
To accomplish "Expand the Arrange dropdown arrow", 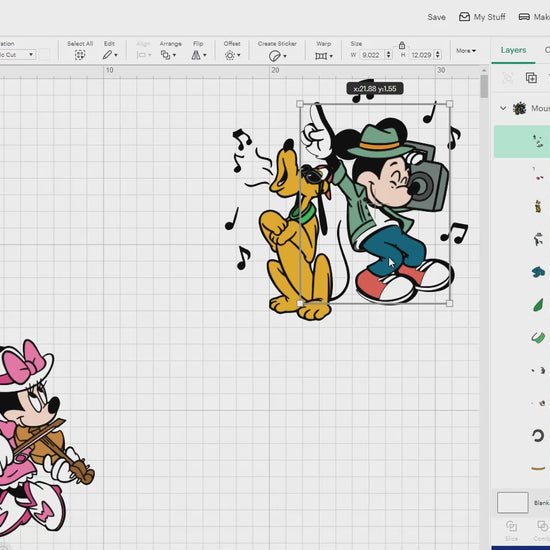I will point(174,55).
